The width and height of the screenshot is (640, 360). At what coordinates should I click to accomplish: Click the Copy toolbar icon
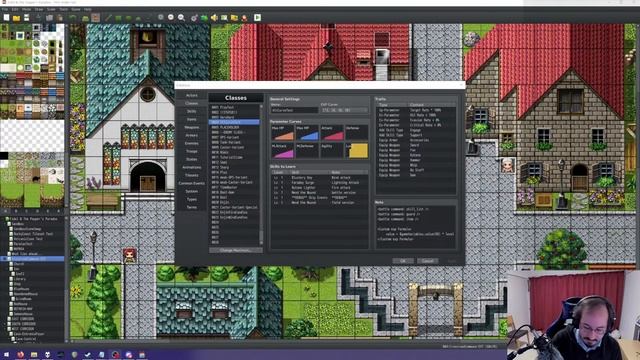(49, 18)
